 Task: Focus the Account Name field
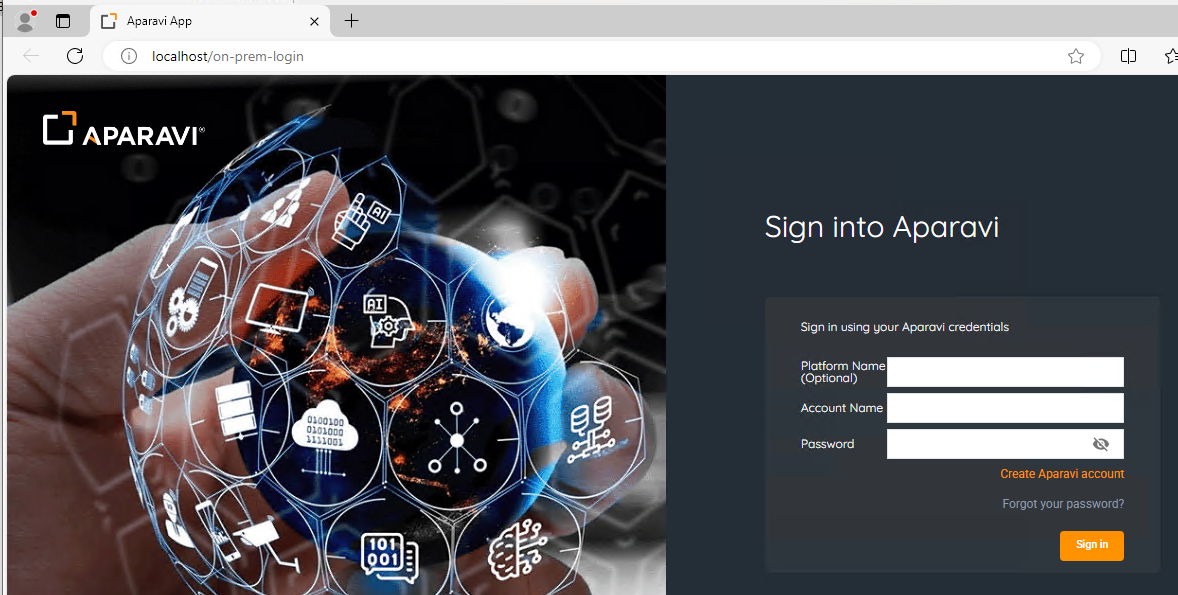(1005, 408)
